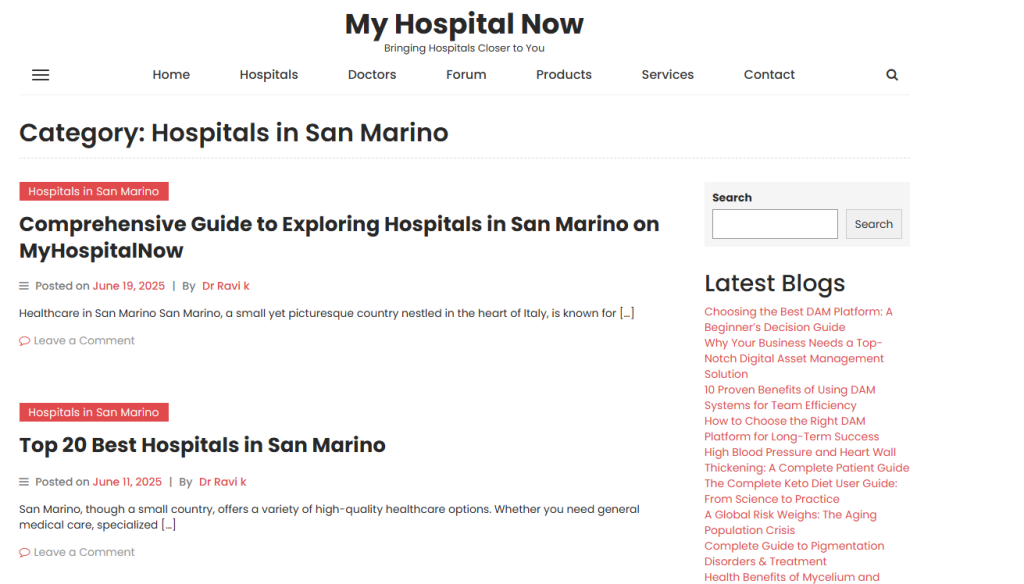This screenshot has width=1024, height=584.
Task: Click lines icon beside June 11, 2025 date
Action: pyautogui.click(x=24, y=482)
